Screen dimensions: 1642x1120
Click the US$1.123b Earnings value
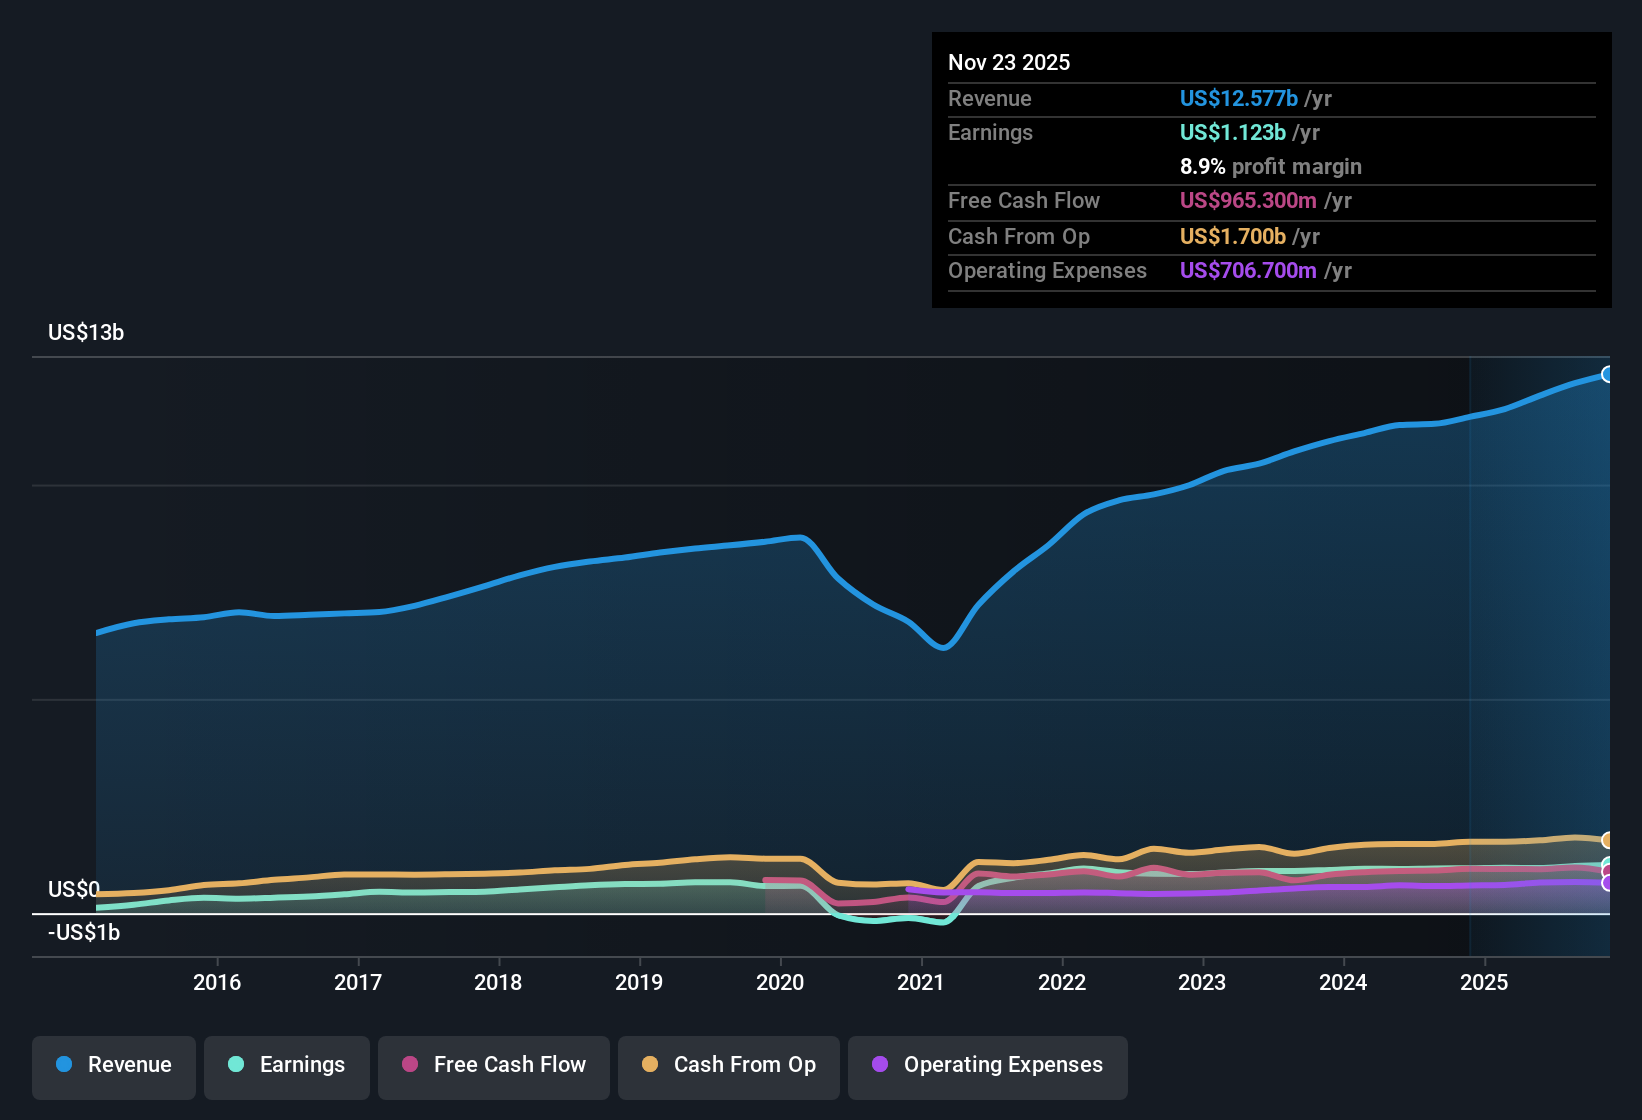click(1233, 132)
